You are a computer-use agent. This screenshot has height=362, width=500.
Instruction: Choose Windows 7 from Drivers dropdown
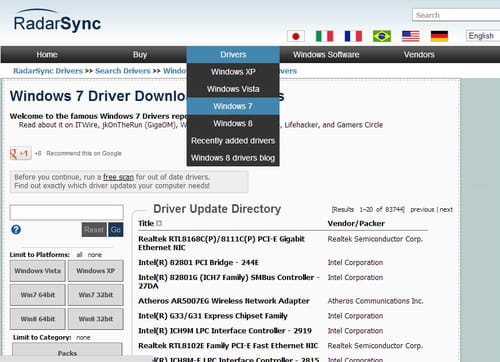pyautogui.click(x=233, y=106)
